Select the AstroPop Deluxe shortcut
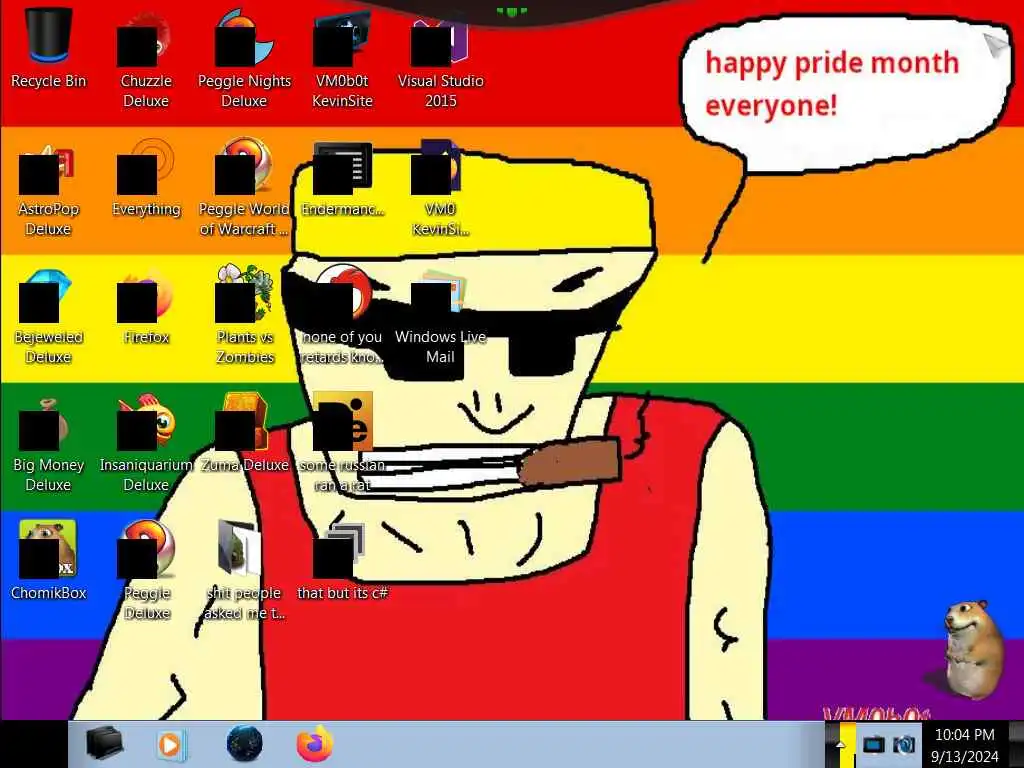The image size is (1024, 768). coord(48,188)
